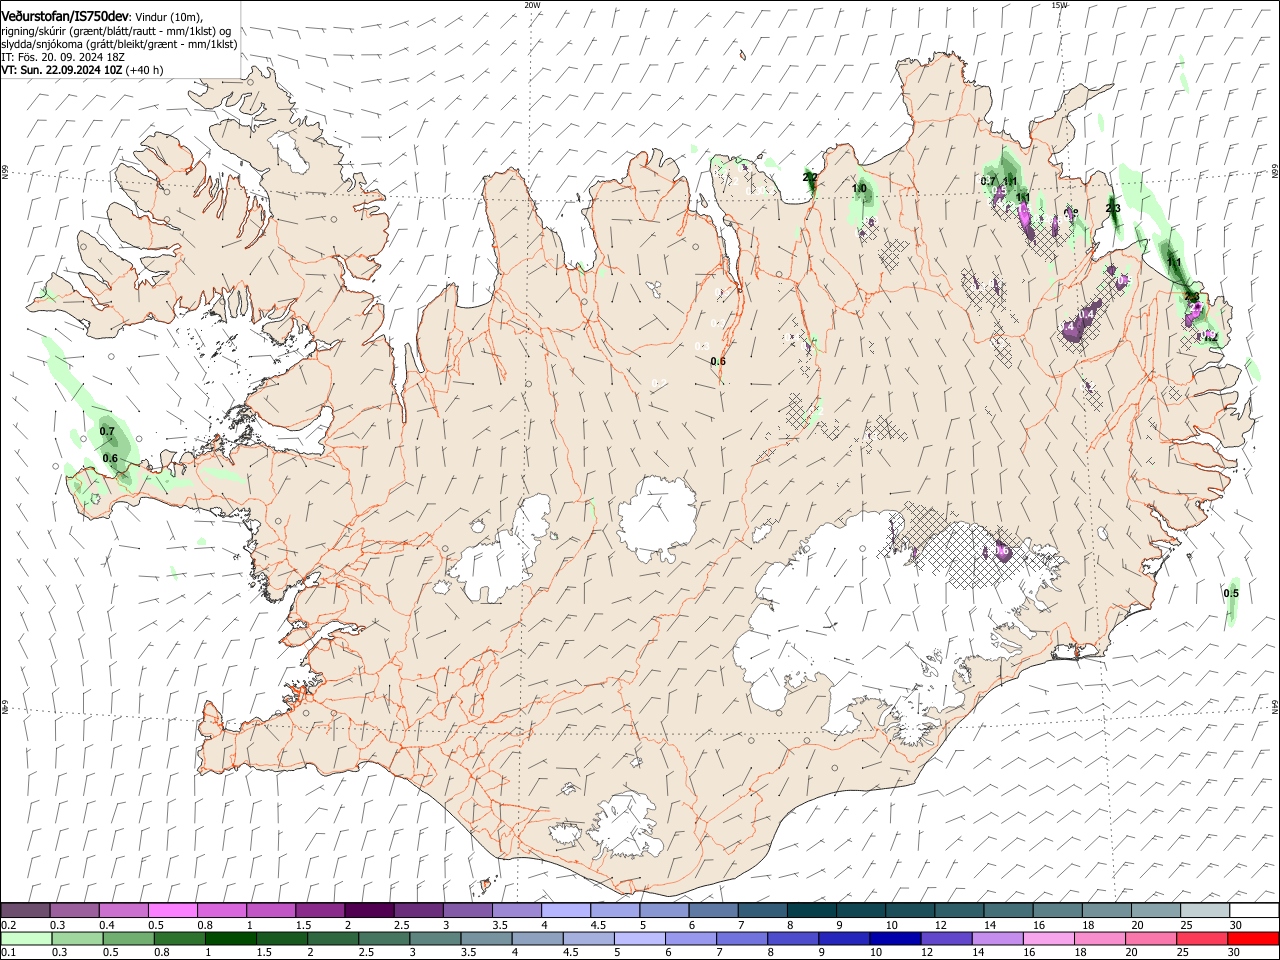Select the light gray 25–30 snow legend swatch

[x=1205, y=911]
